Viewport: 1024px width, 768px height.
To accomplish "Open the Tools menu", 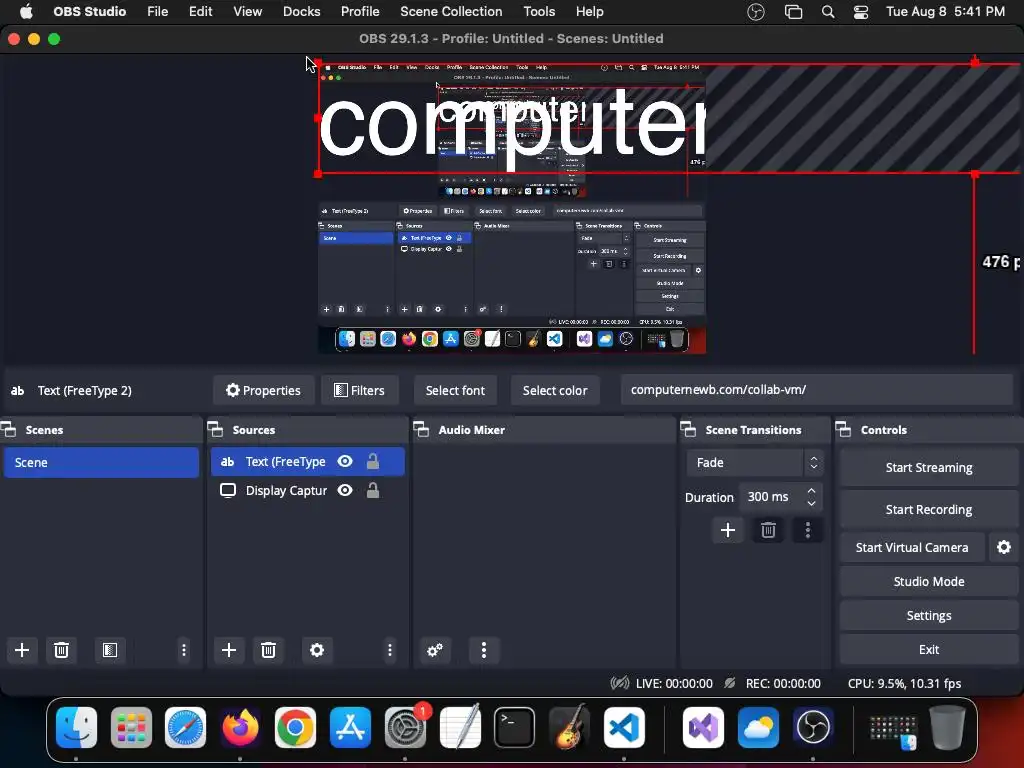I will [x=539, y=12].
